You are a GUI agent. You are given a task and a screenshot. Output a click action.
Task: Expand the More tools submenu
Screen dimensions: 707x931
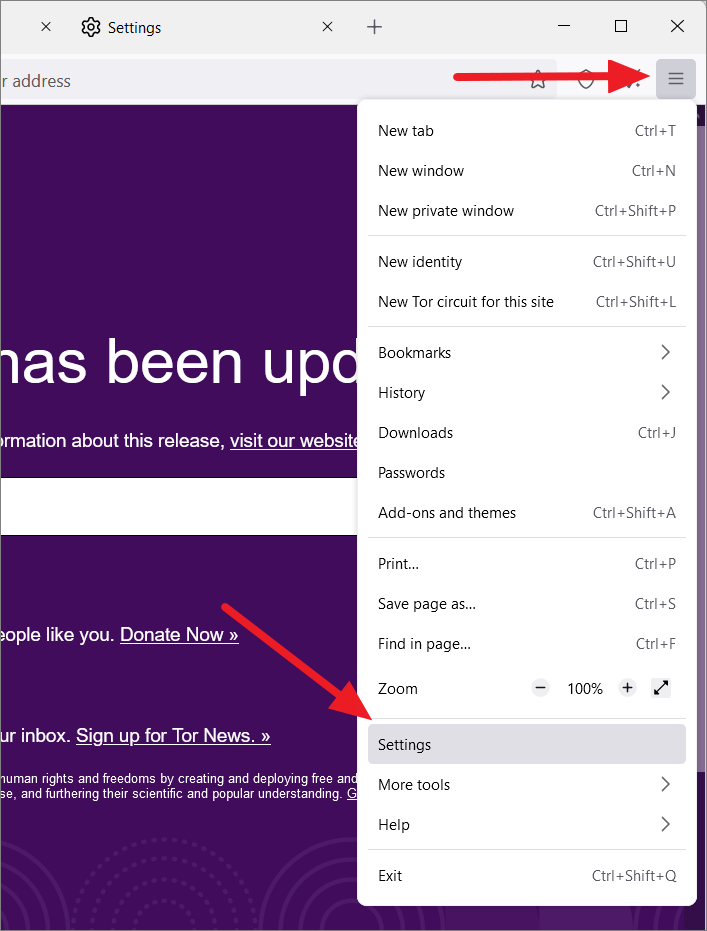pos(527,784)
